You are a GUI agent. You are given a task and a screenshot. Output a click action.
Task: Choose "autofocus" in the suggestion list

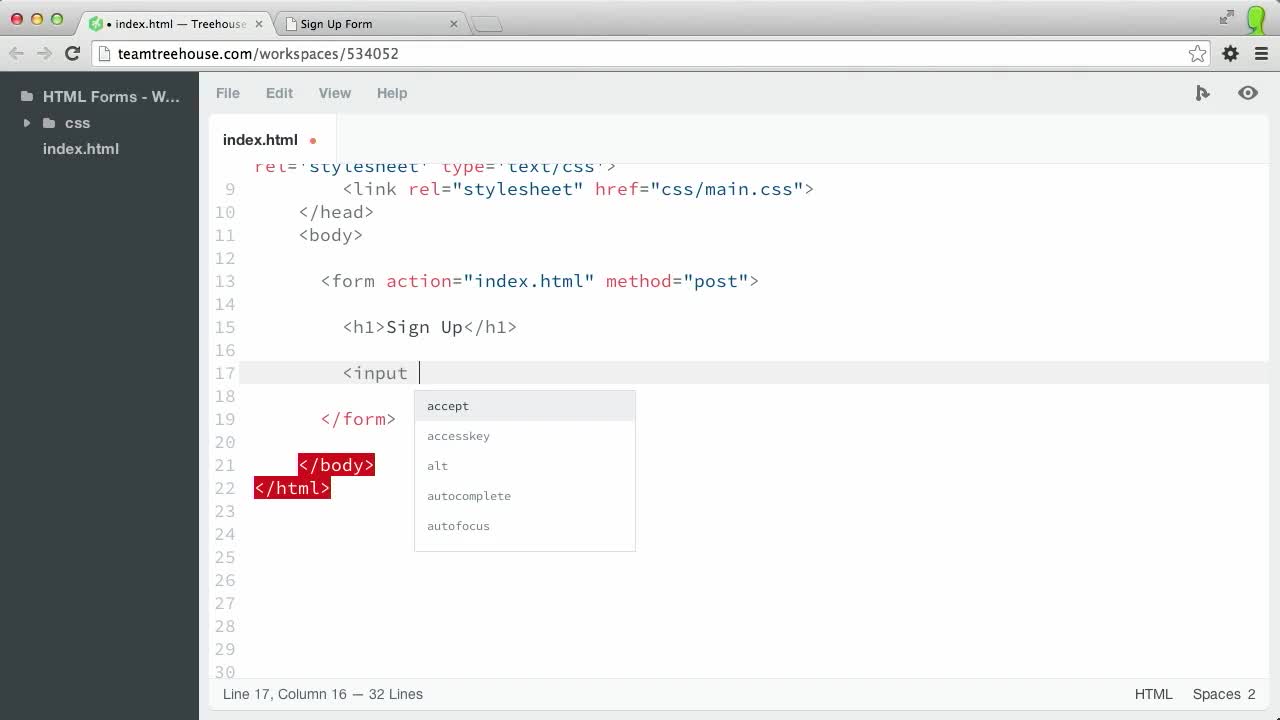pyautogui.click(x=458, y=526)
